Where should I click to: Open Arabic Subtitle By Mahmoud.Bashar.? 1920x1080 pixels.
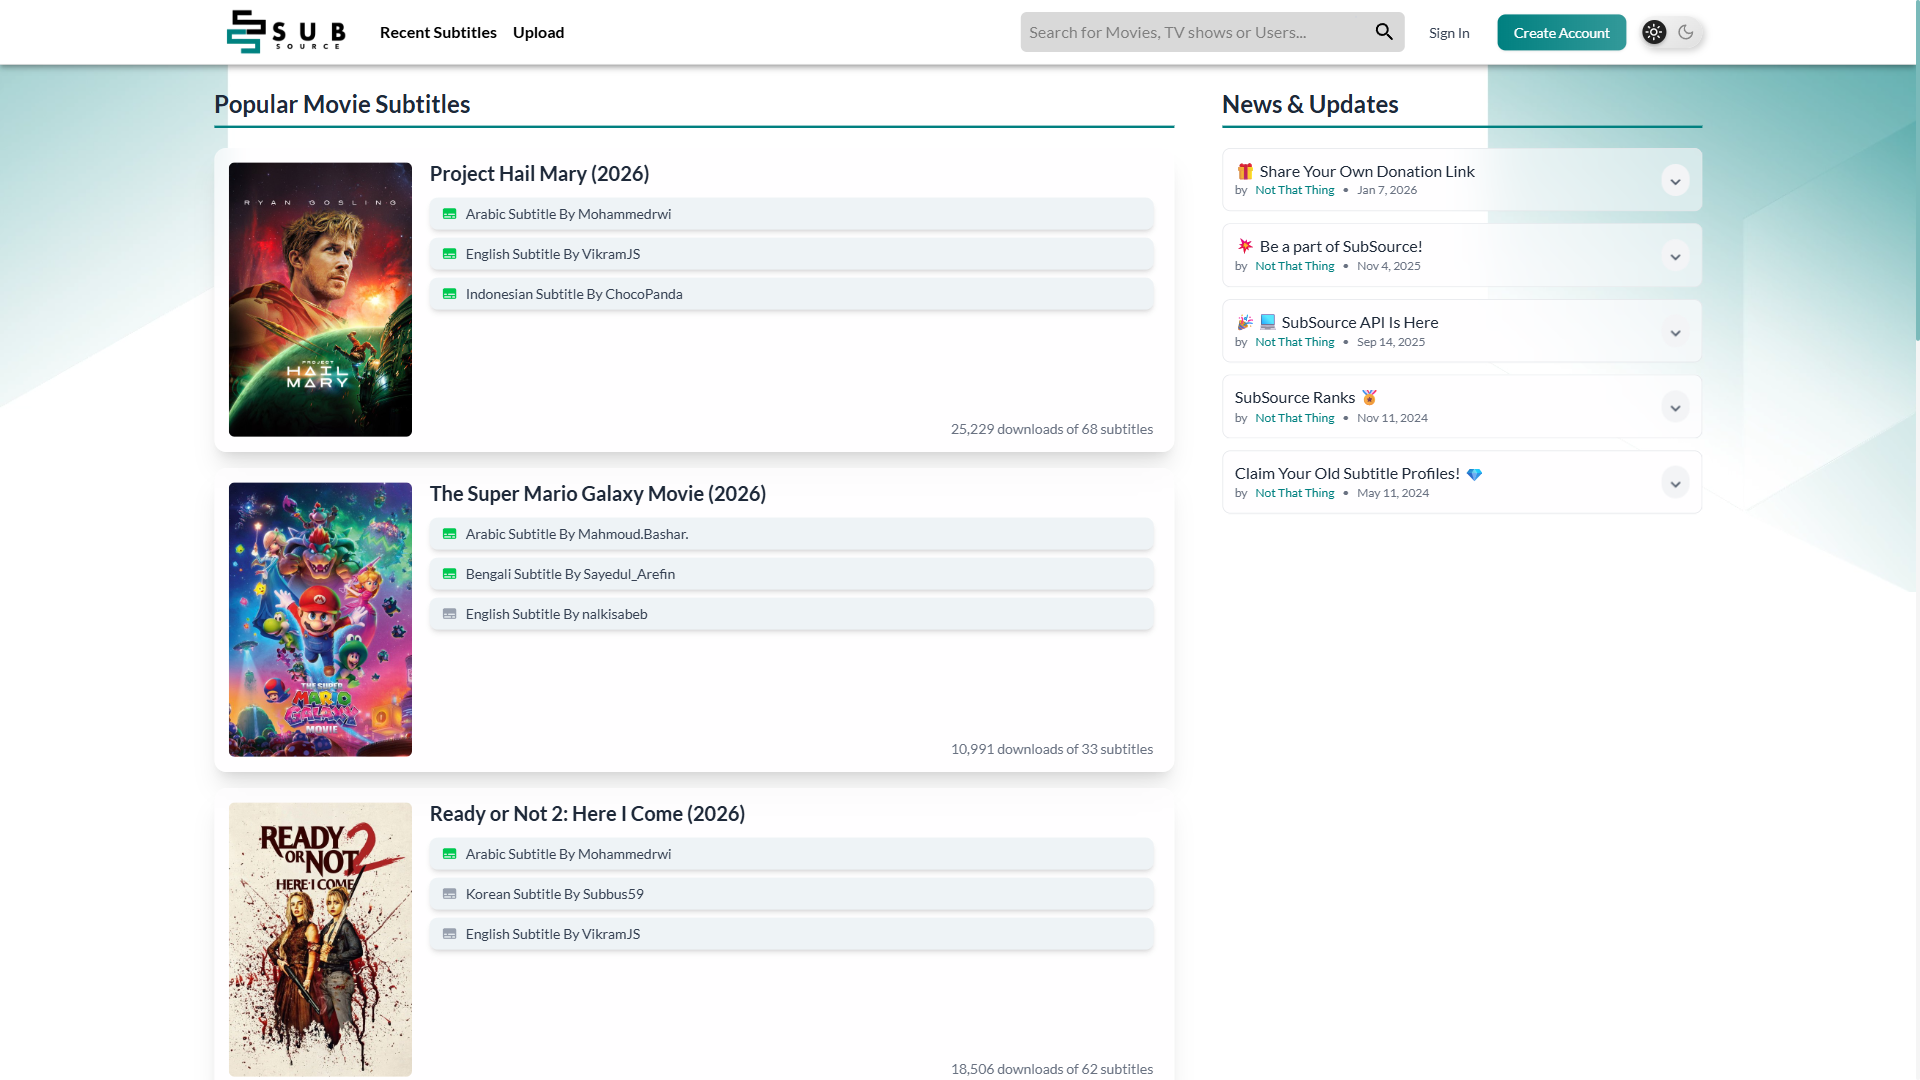[x=791, y=534]
